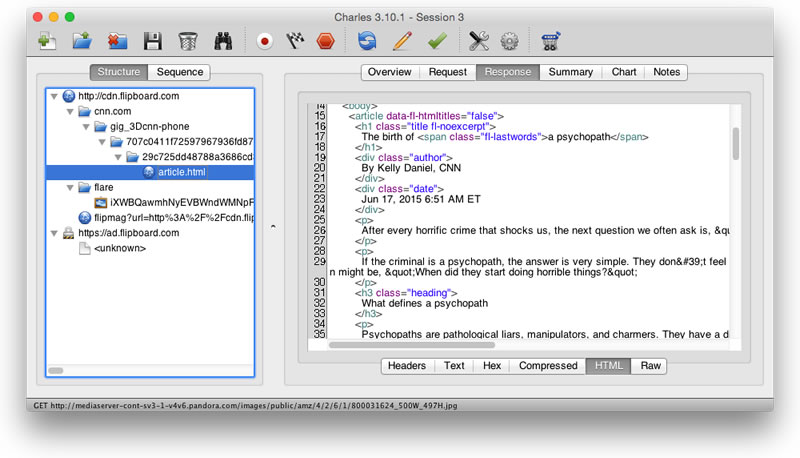
Task: Toggle breakpoints with the red hexagon icon
Action: [326, 41]
